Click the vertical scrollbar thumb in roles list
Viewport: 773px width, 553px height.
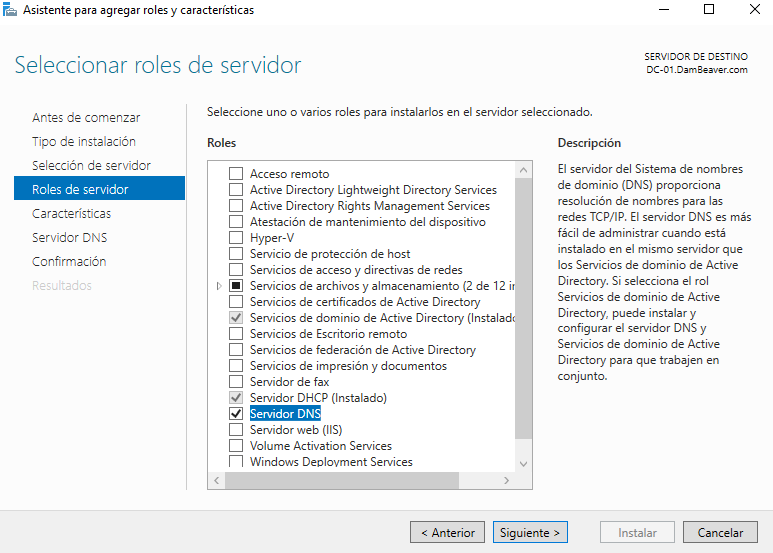(524, 308)
